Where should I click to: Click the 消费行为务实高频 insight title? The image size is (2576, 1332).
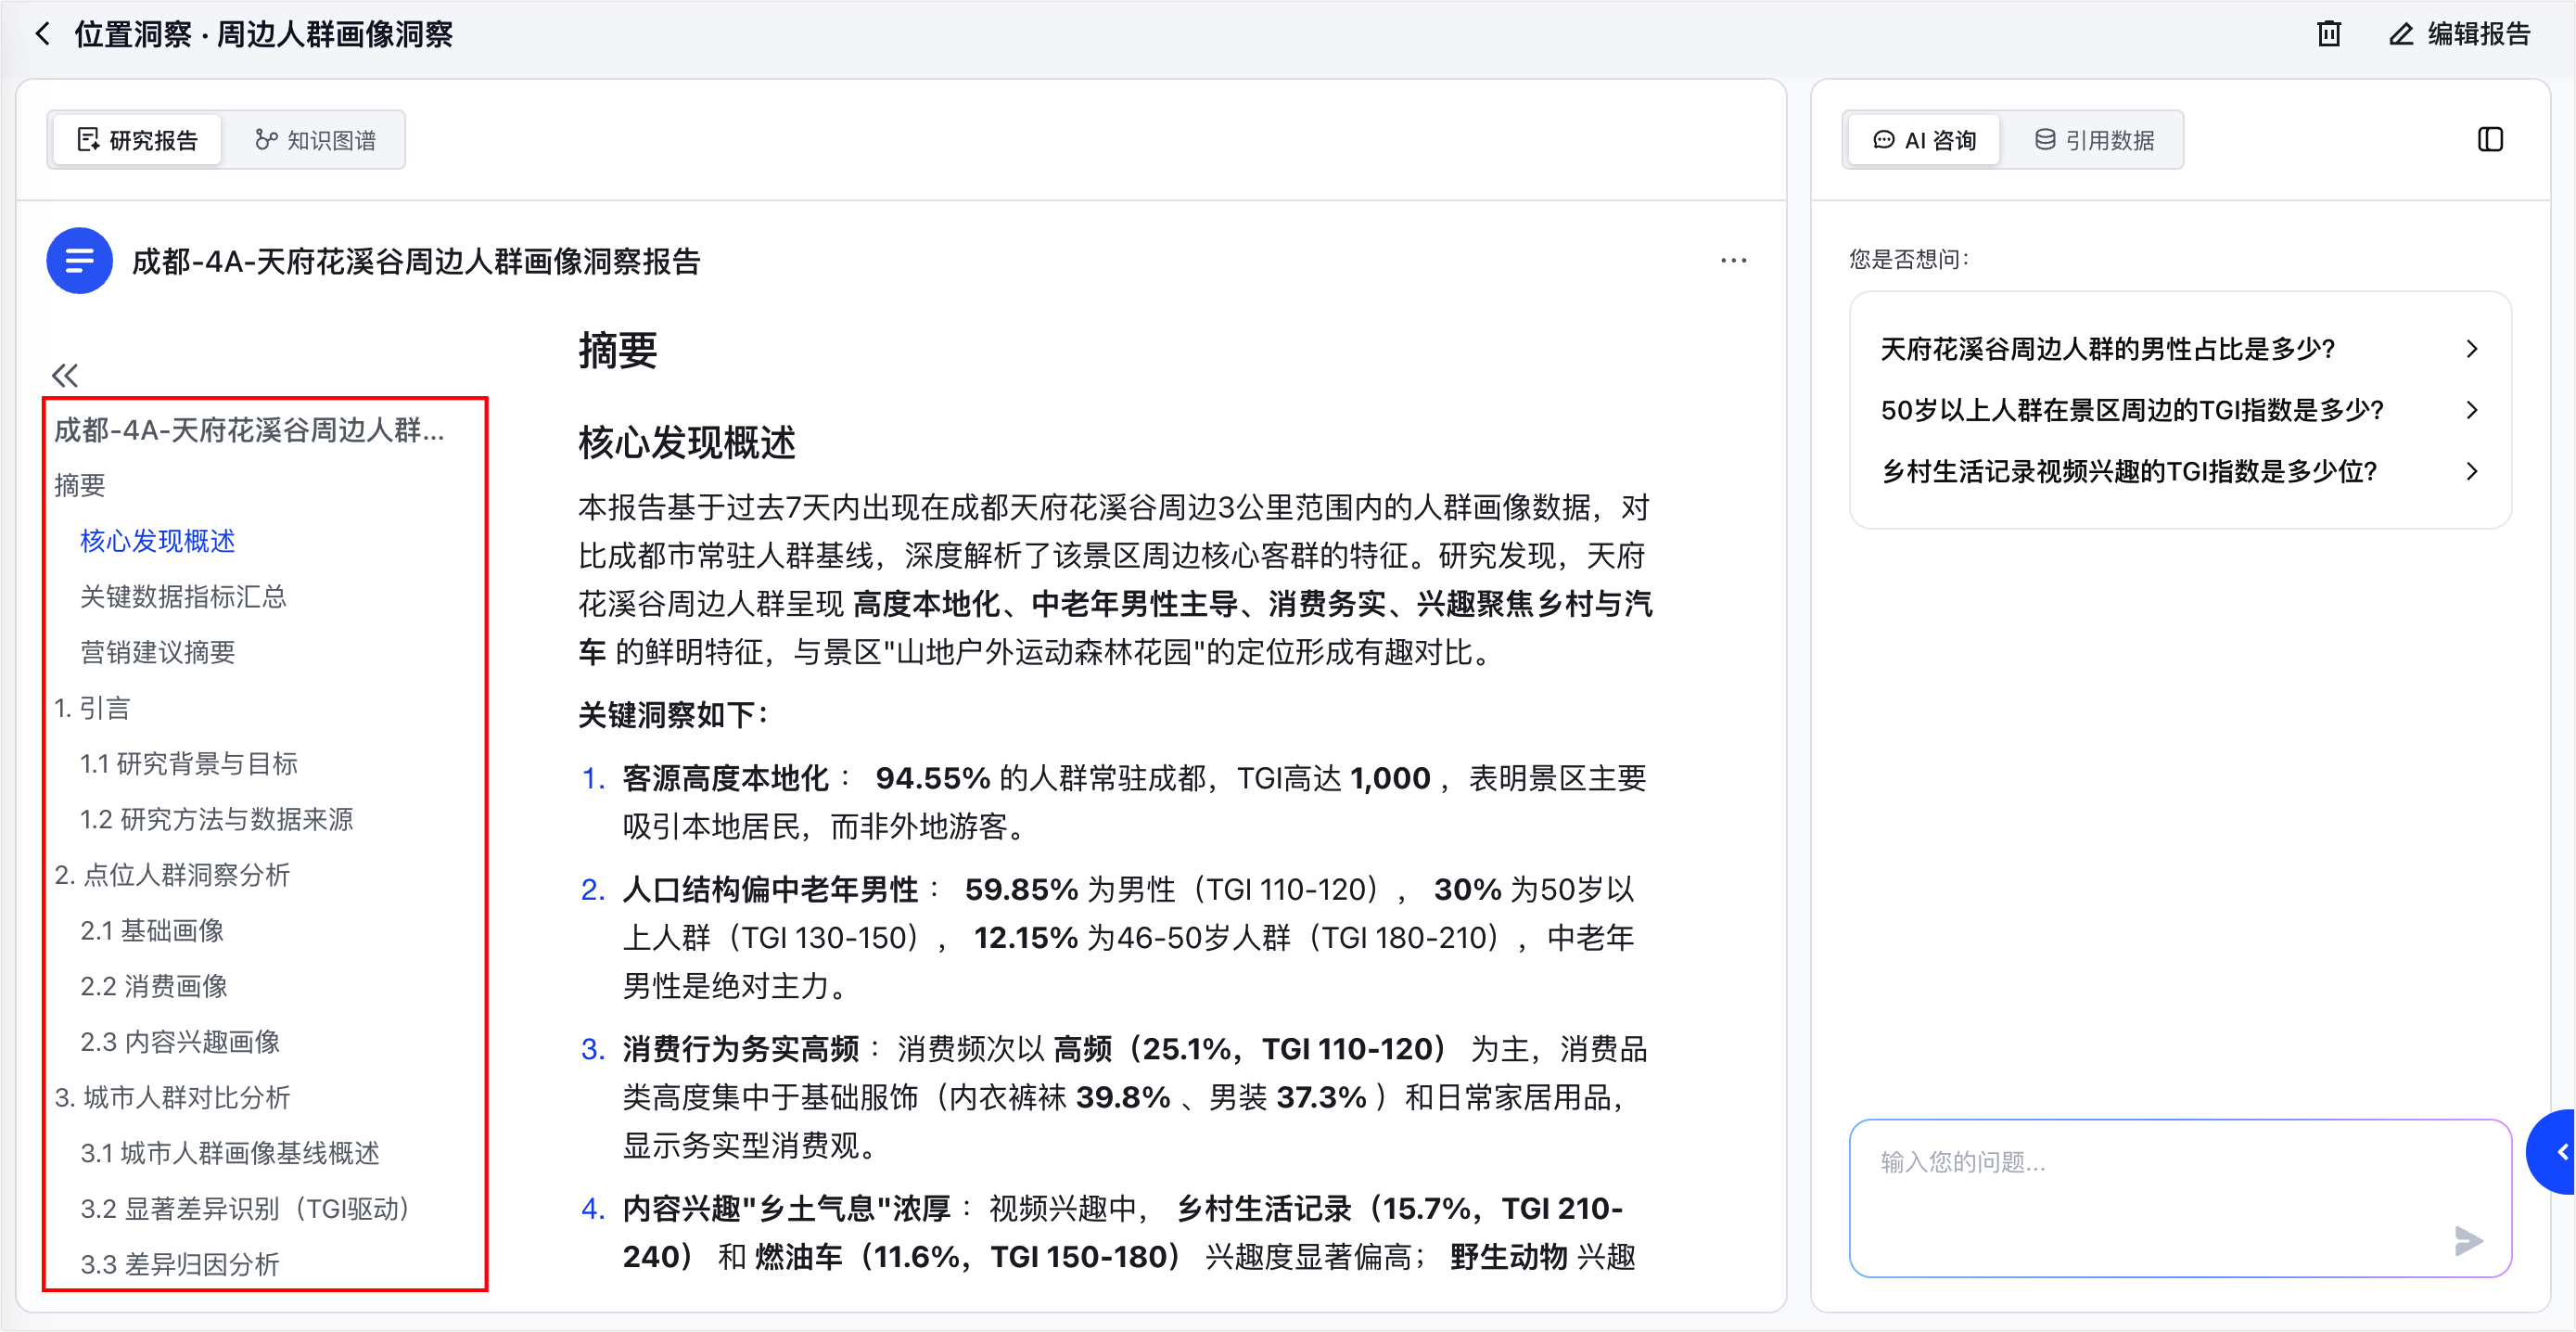coord(741,1049)
